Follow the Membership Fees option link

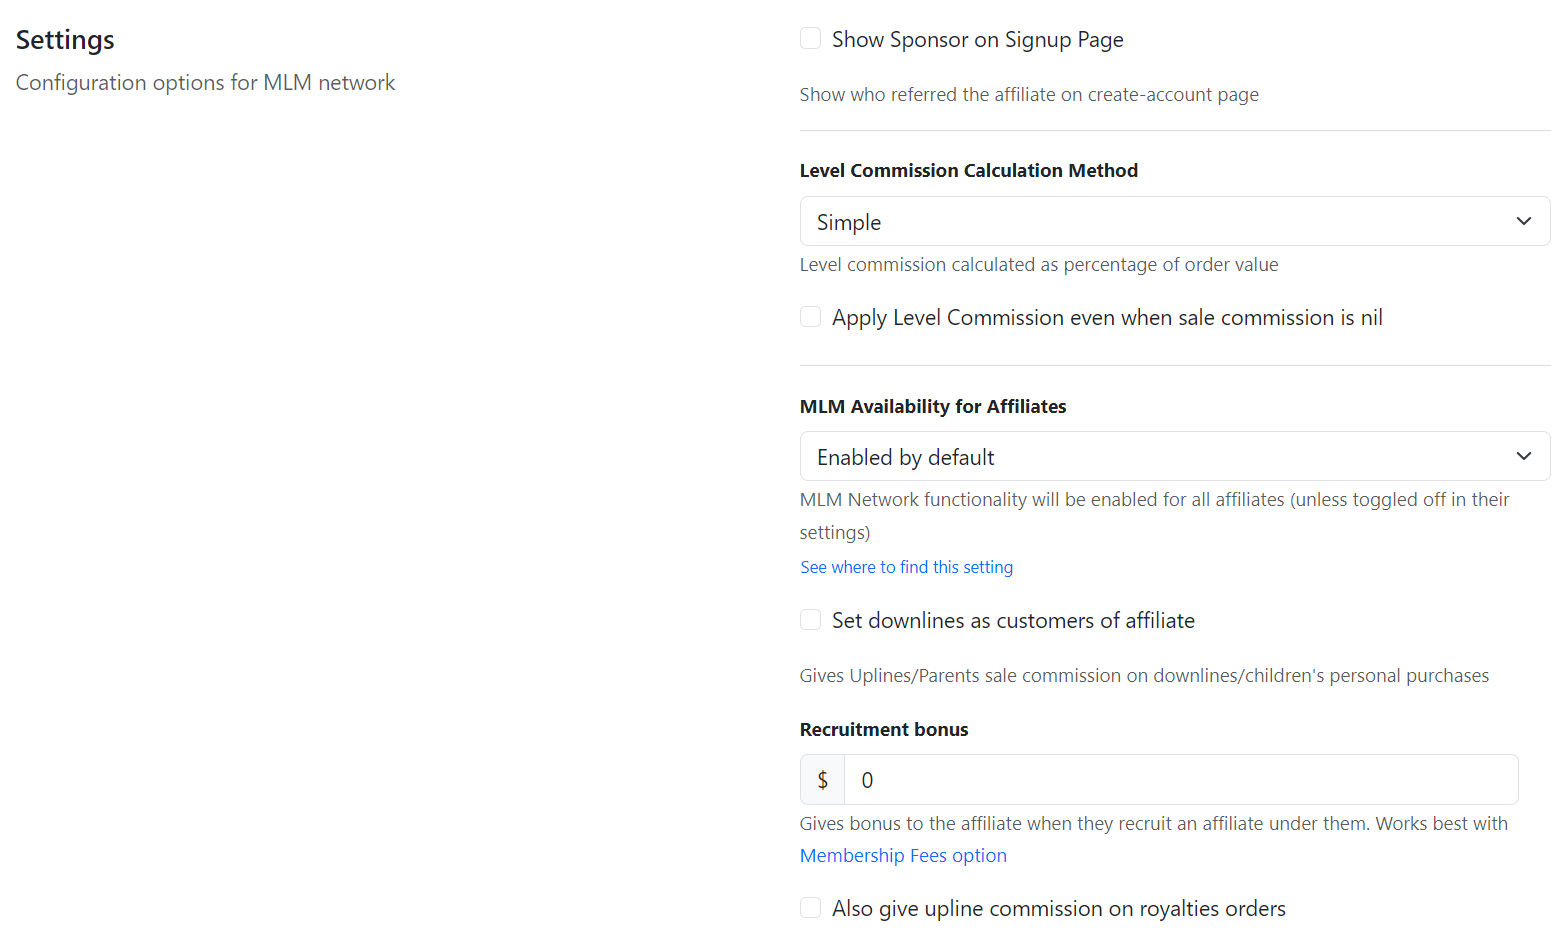click(903, 855)
